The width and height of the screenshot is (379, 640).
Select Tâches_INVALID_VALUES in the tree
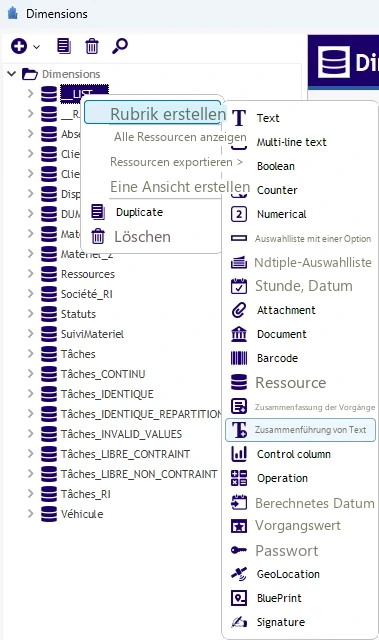[x=122, y=434]
